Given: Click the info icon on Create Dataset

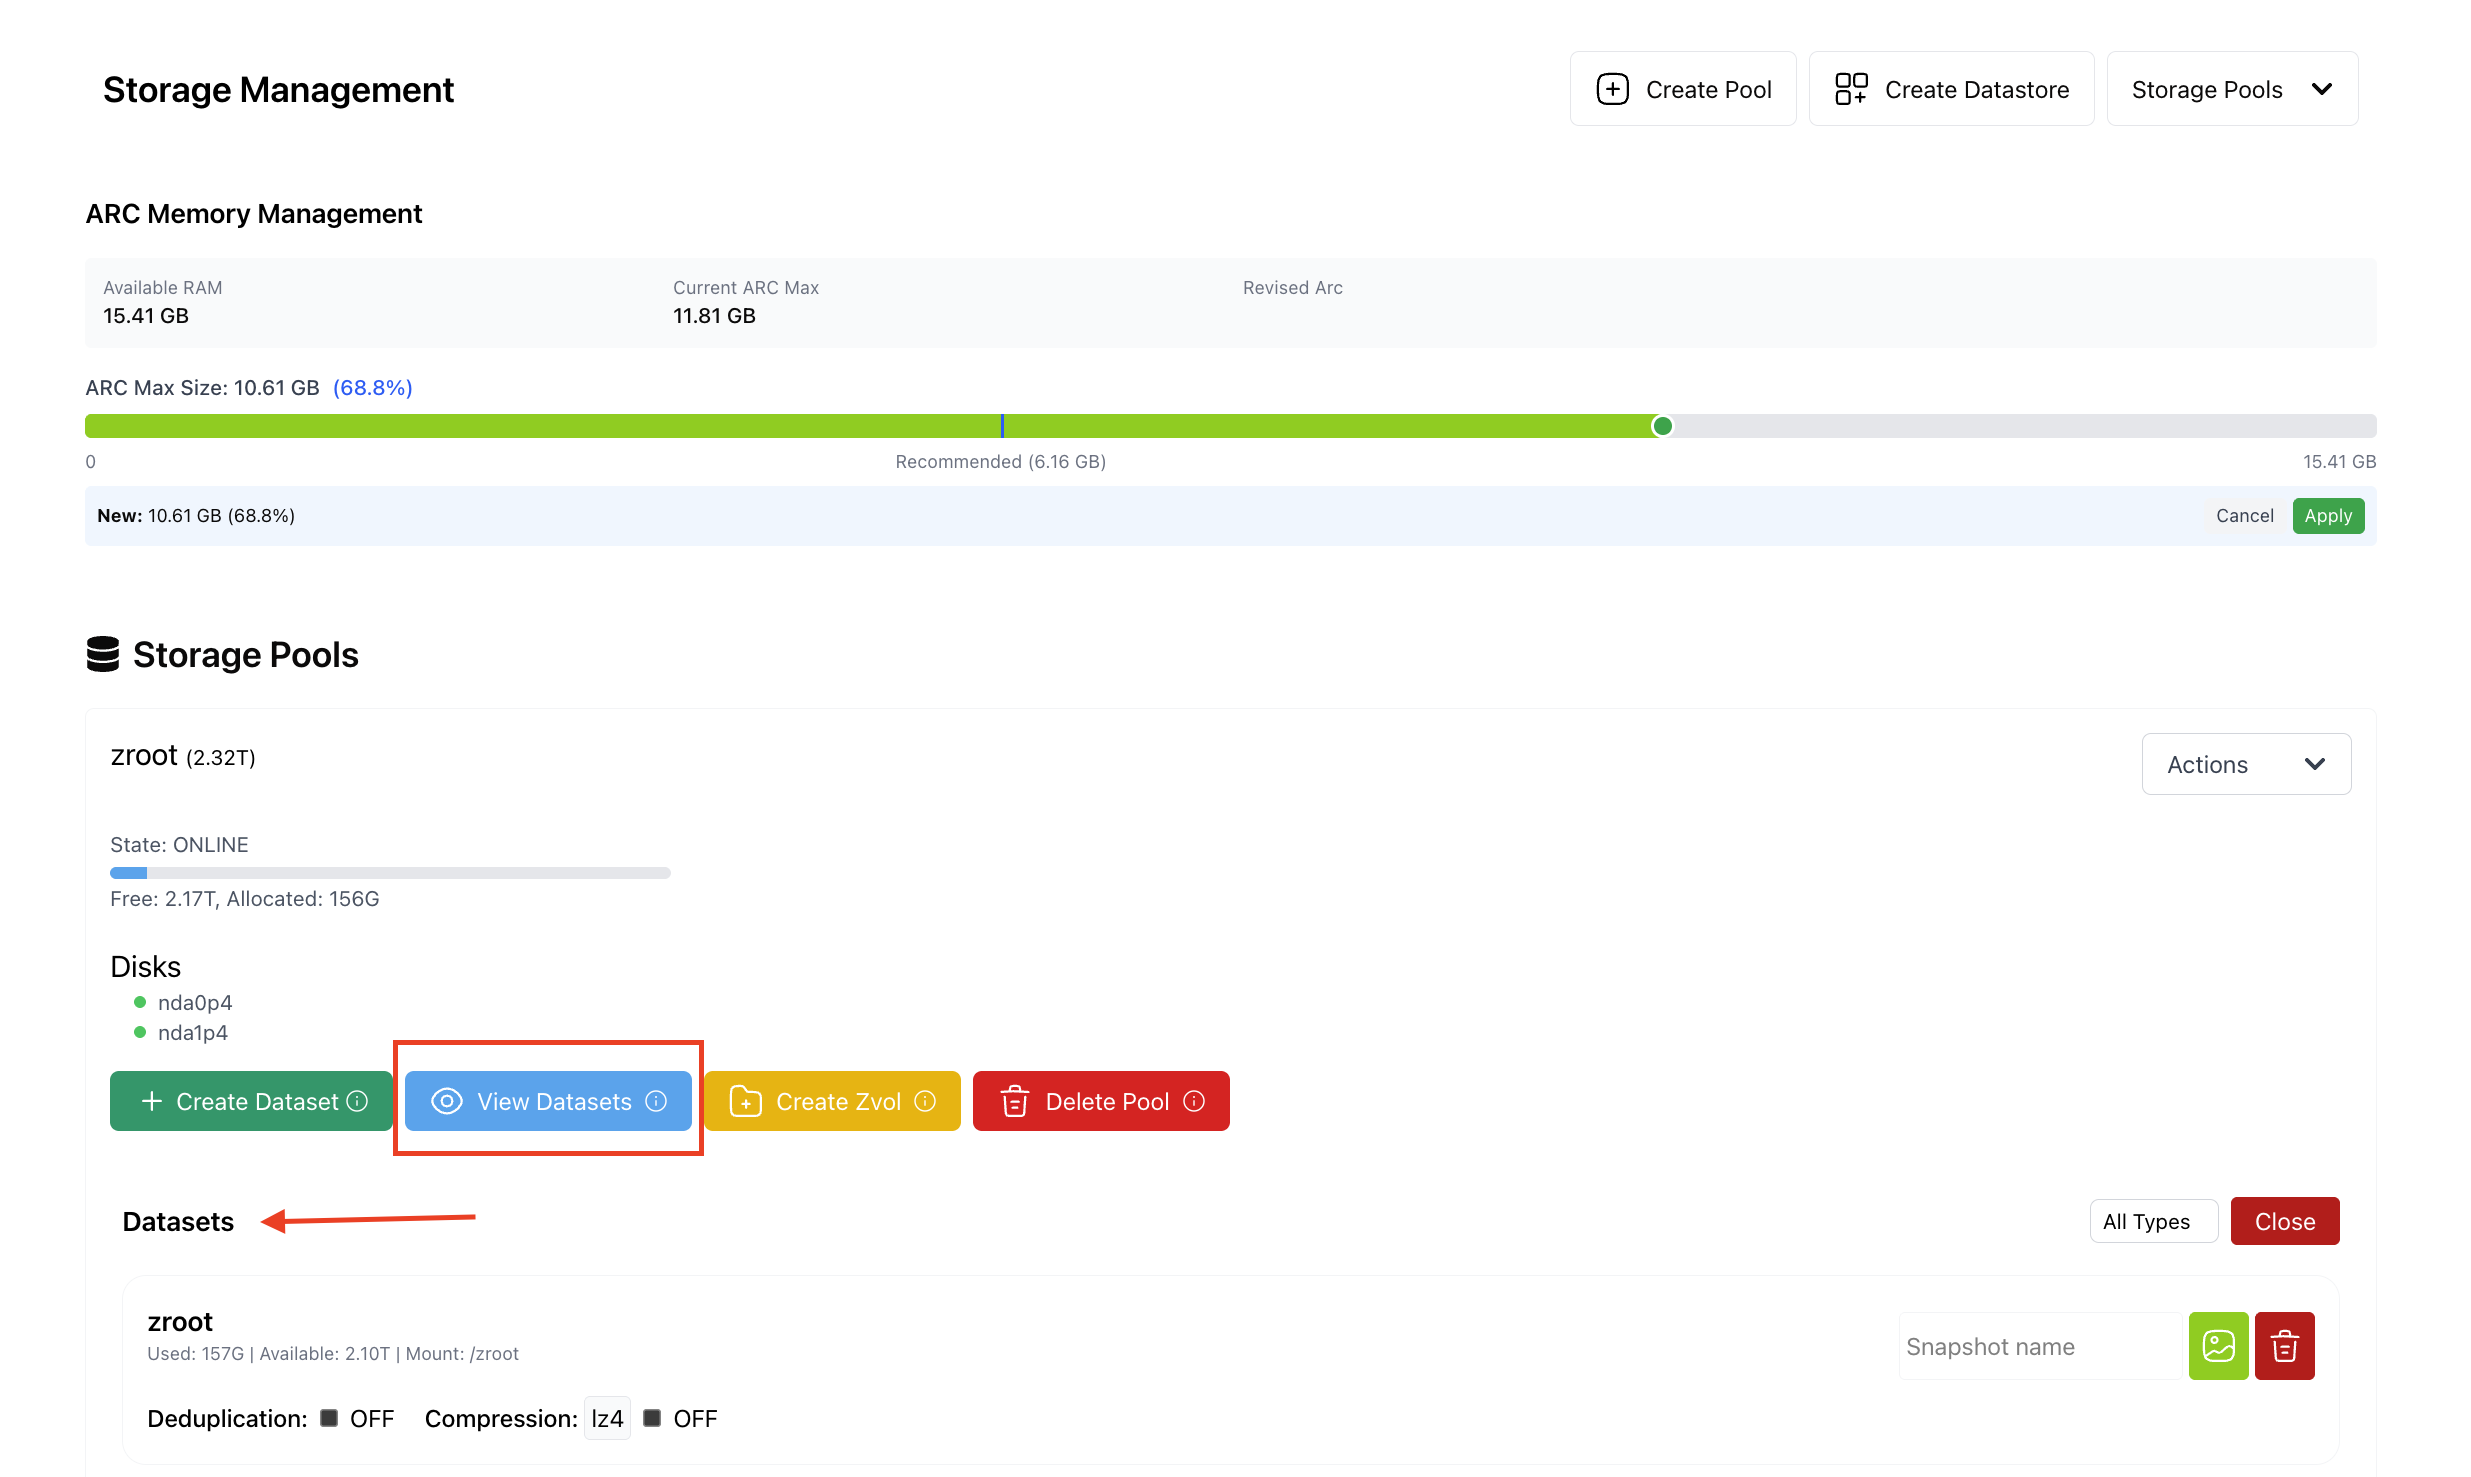Looking at the screenshot, I should 357,1101.
